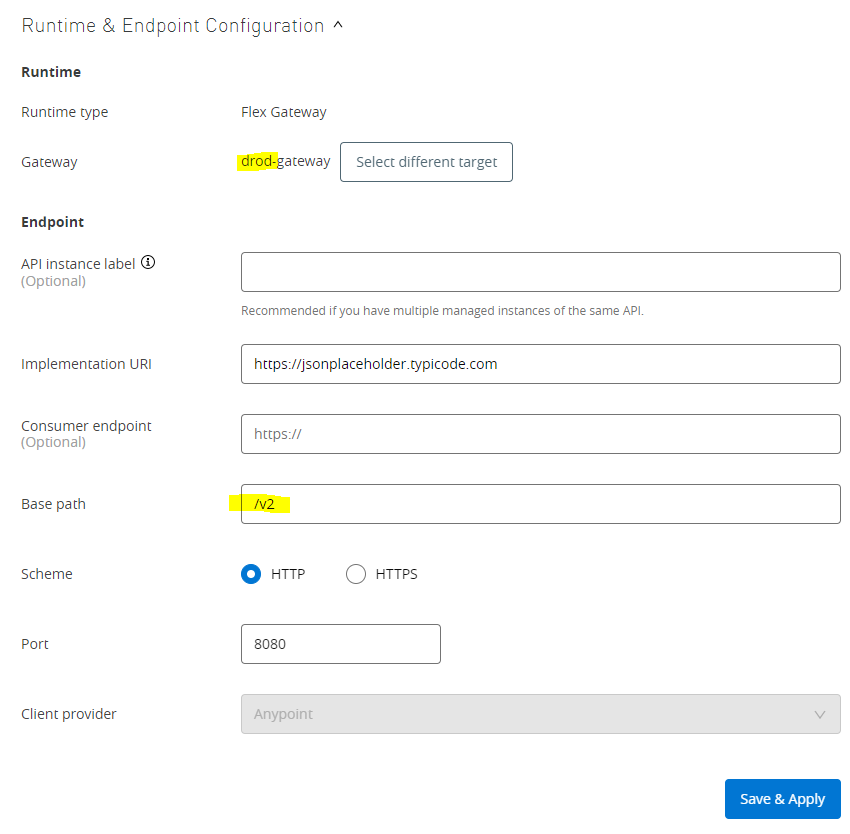Click the drod-gateway gateway name
This screenshot has height=834, width=850.
click(x=285, y=161)
